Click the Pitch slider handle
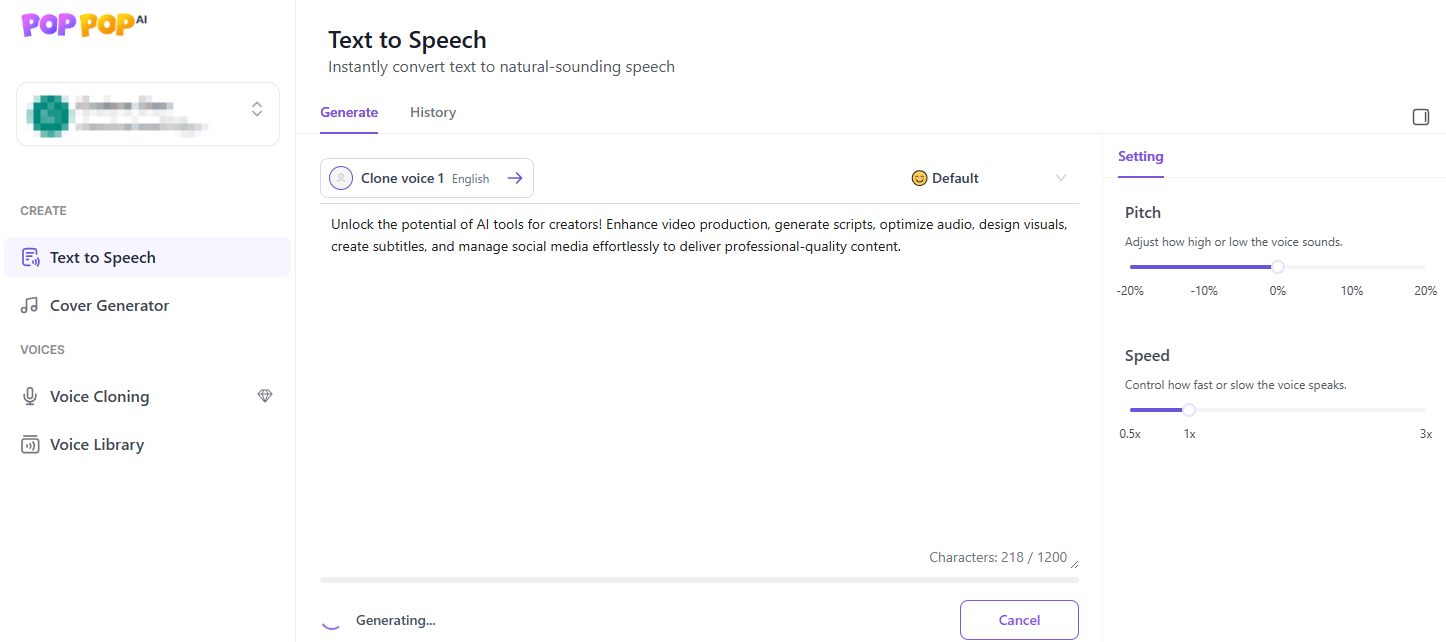This screenshot has height=642, width=1446. point(1277,267)
